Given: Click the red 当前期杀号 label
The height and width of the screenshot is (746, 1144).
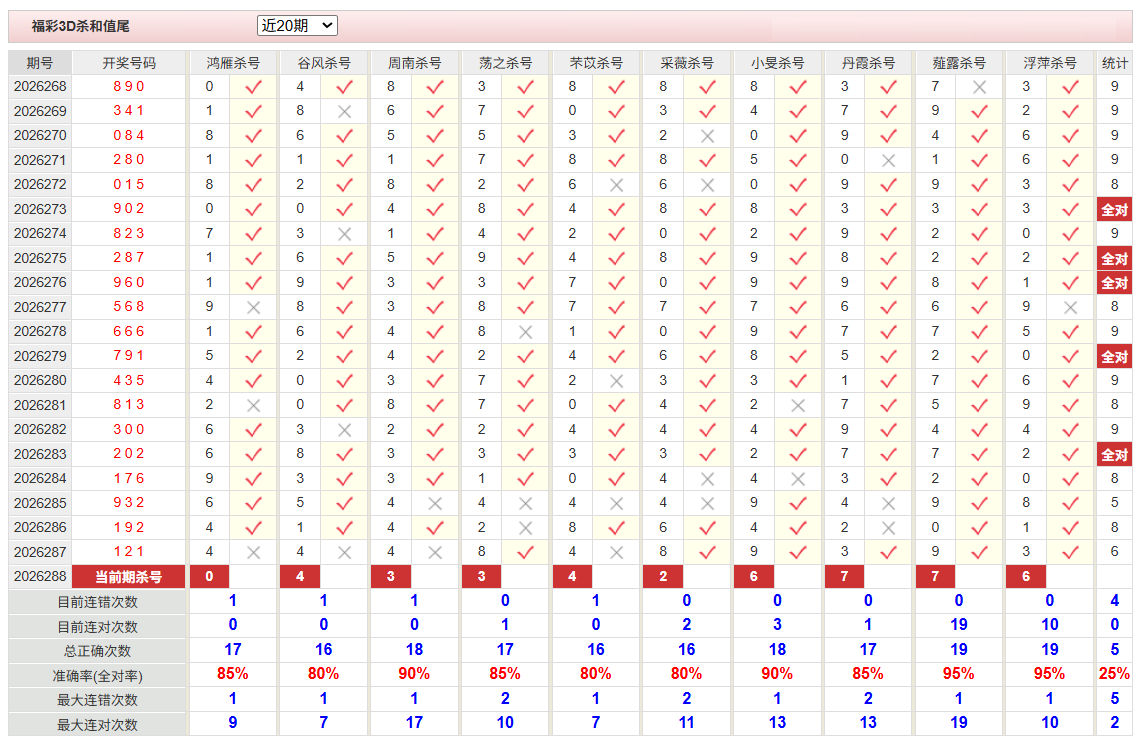Looking at the screenshot, I should 128,577.
